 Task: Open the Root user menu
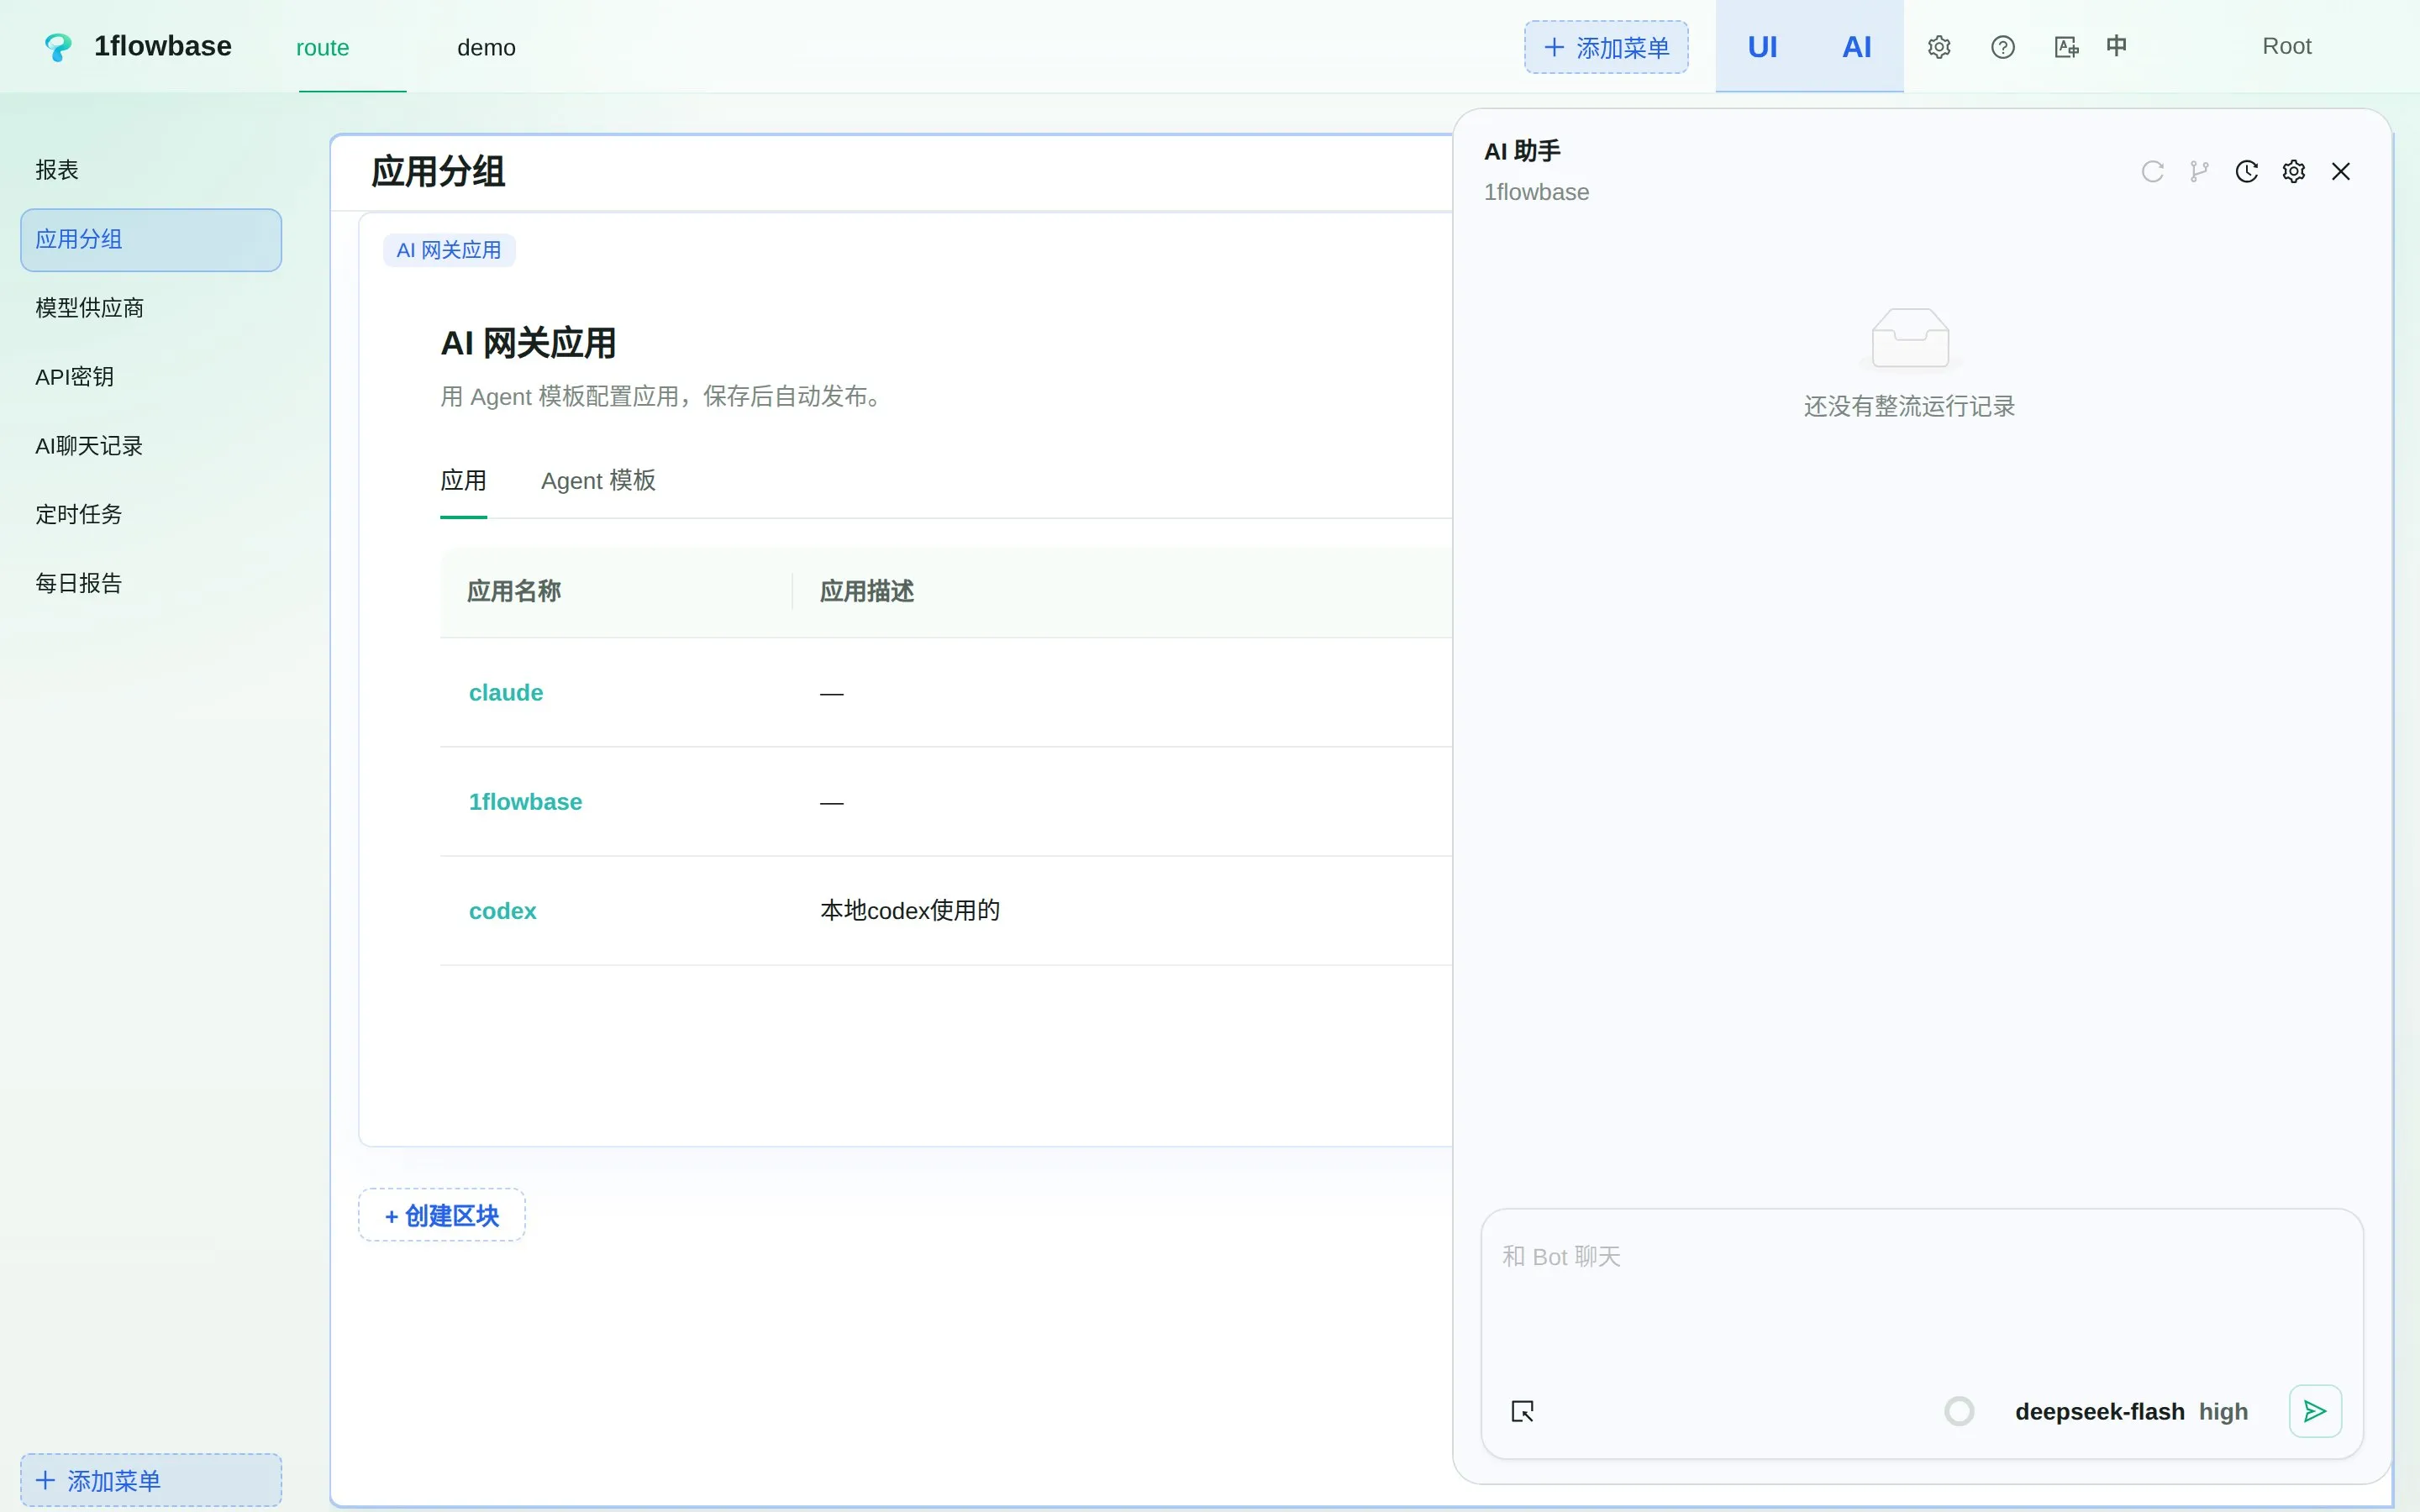point(2286,46)
